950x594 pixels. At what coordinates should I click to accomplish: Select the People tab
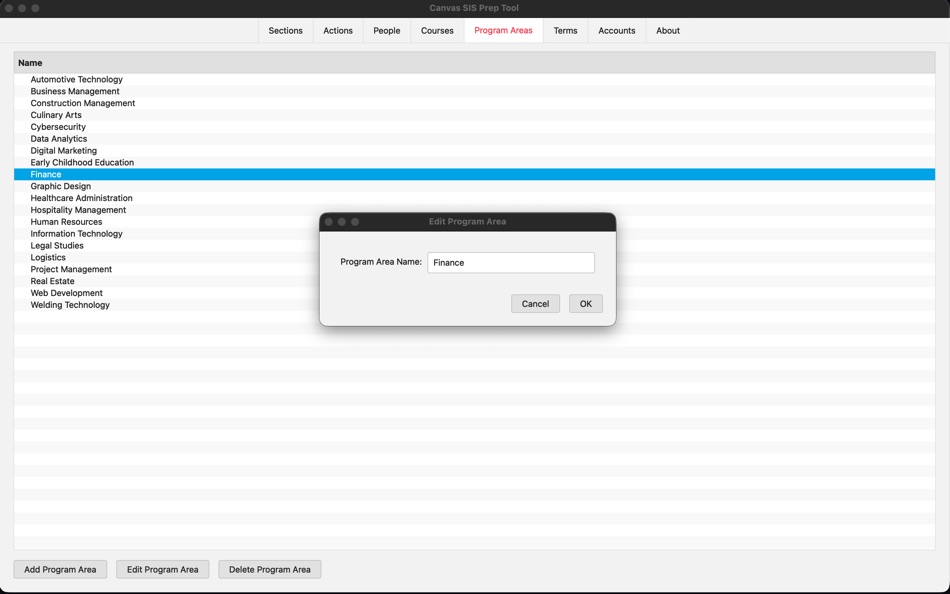tap(386, 31)
